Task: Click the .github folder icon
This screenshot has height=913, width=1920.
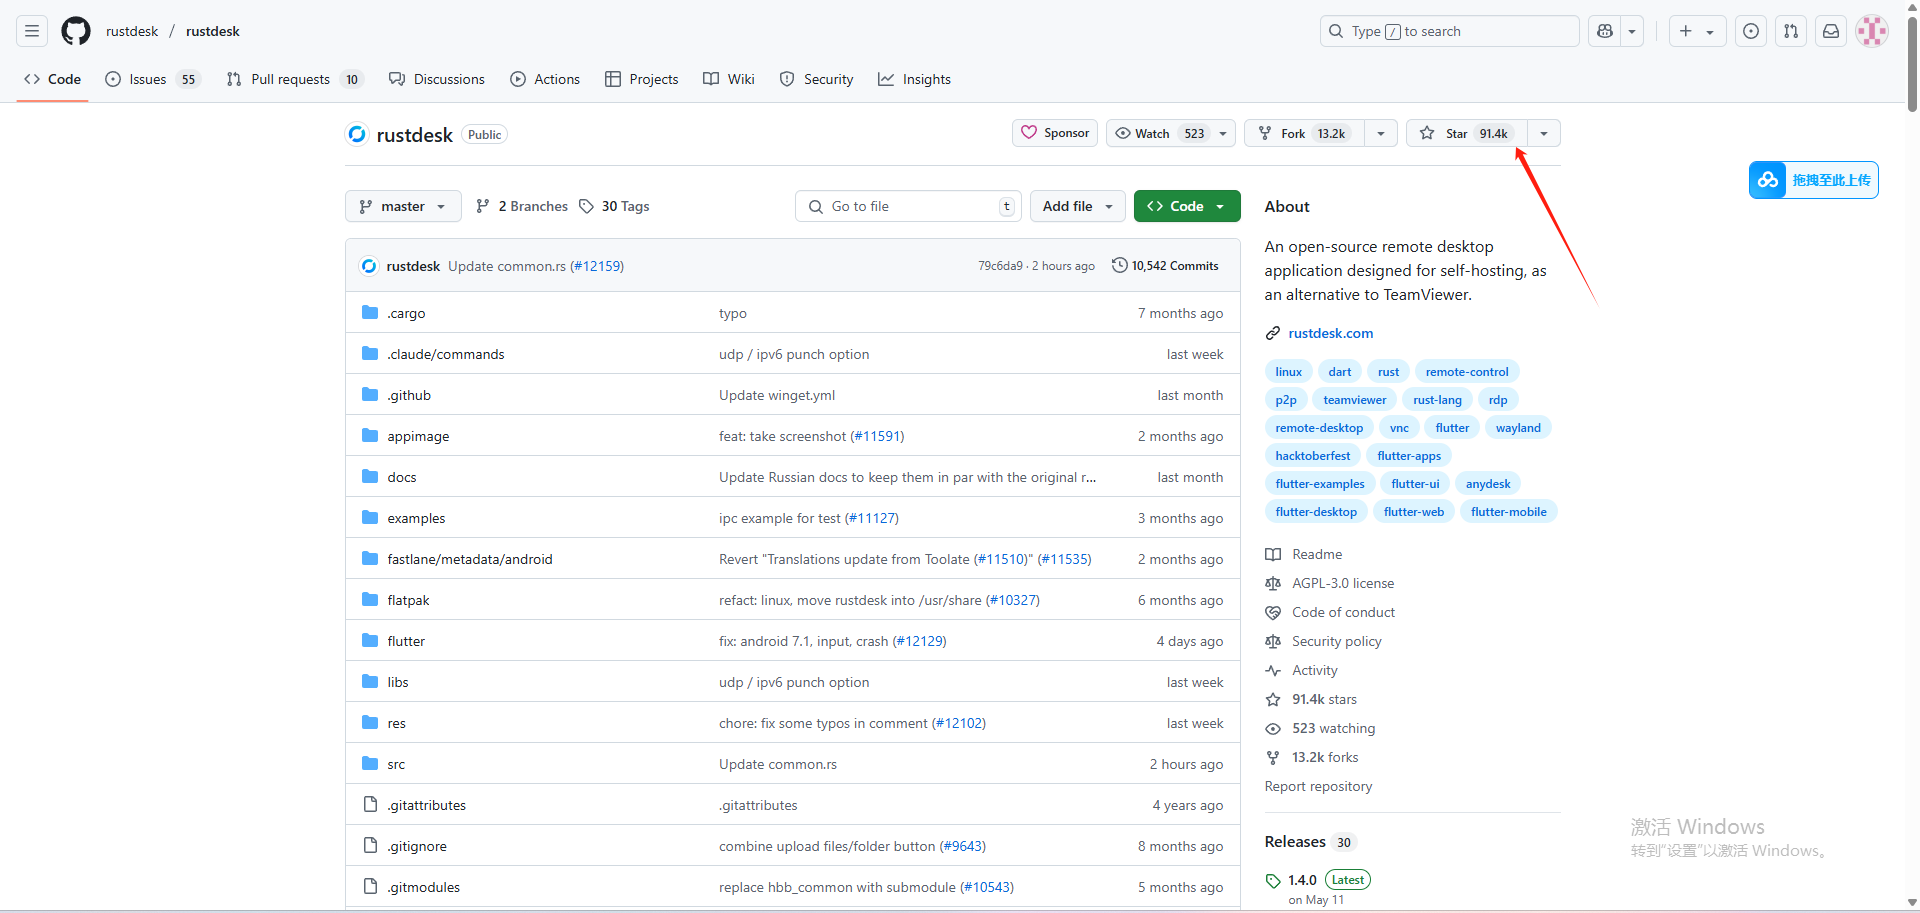Action: (370, 394)
